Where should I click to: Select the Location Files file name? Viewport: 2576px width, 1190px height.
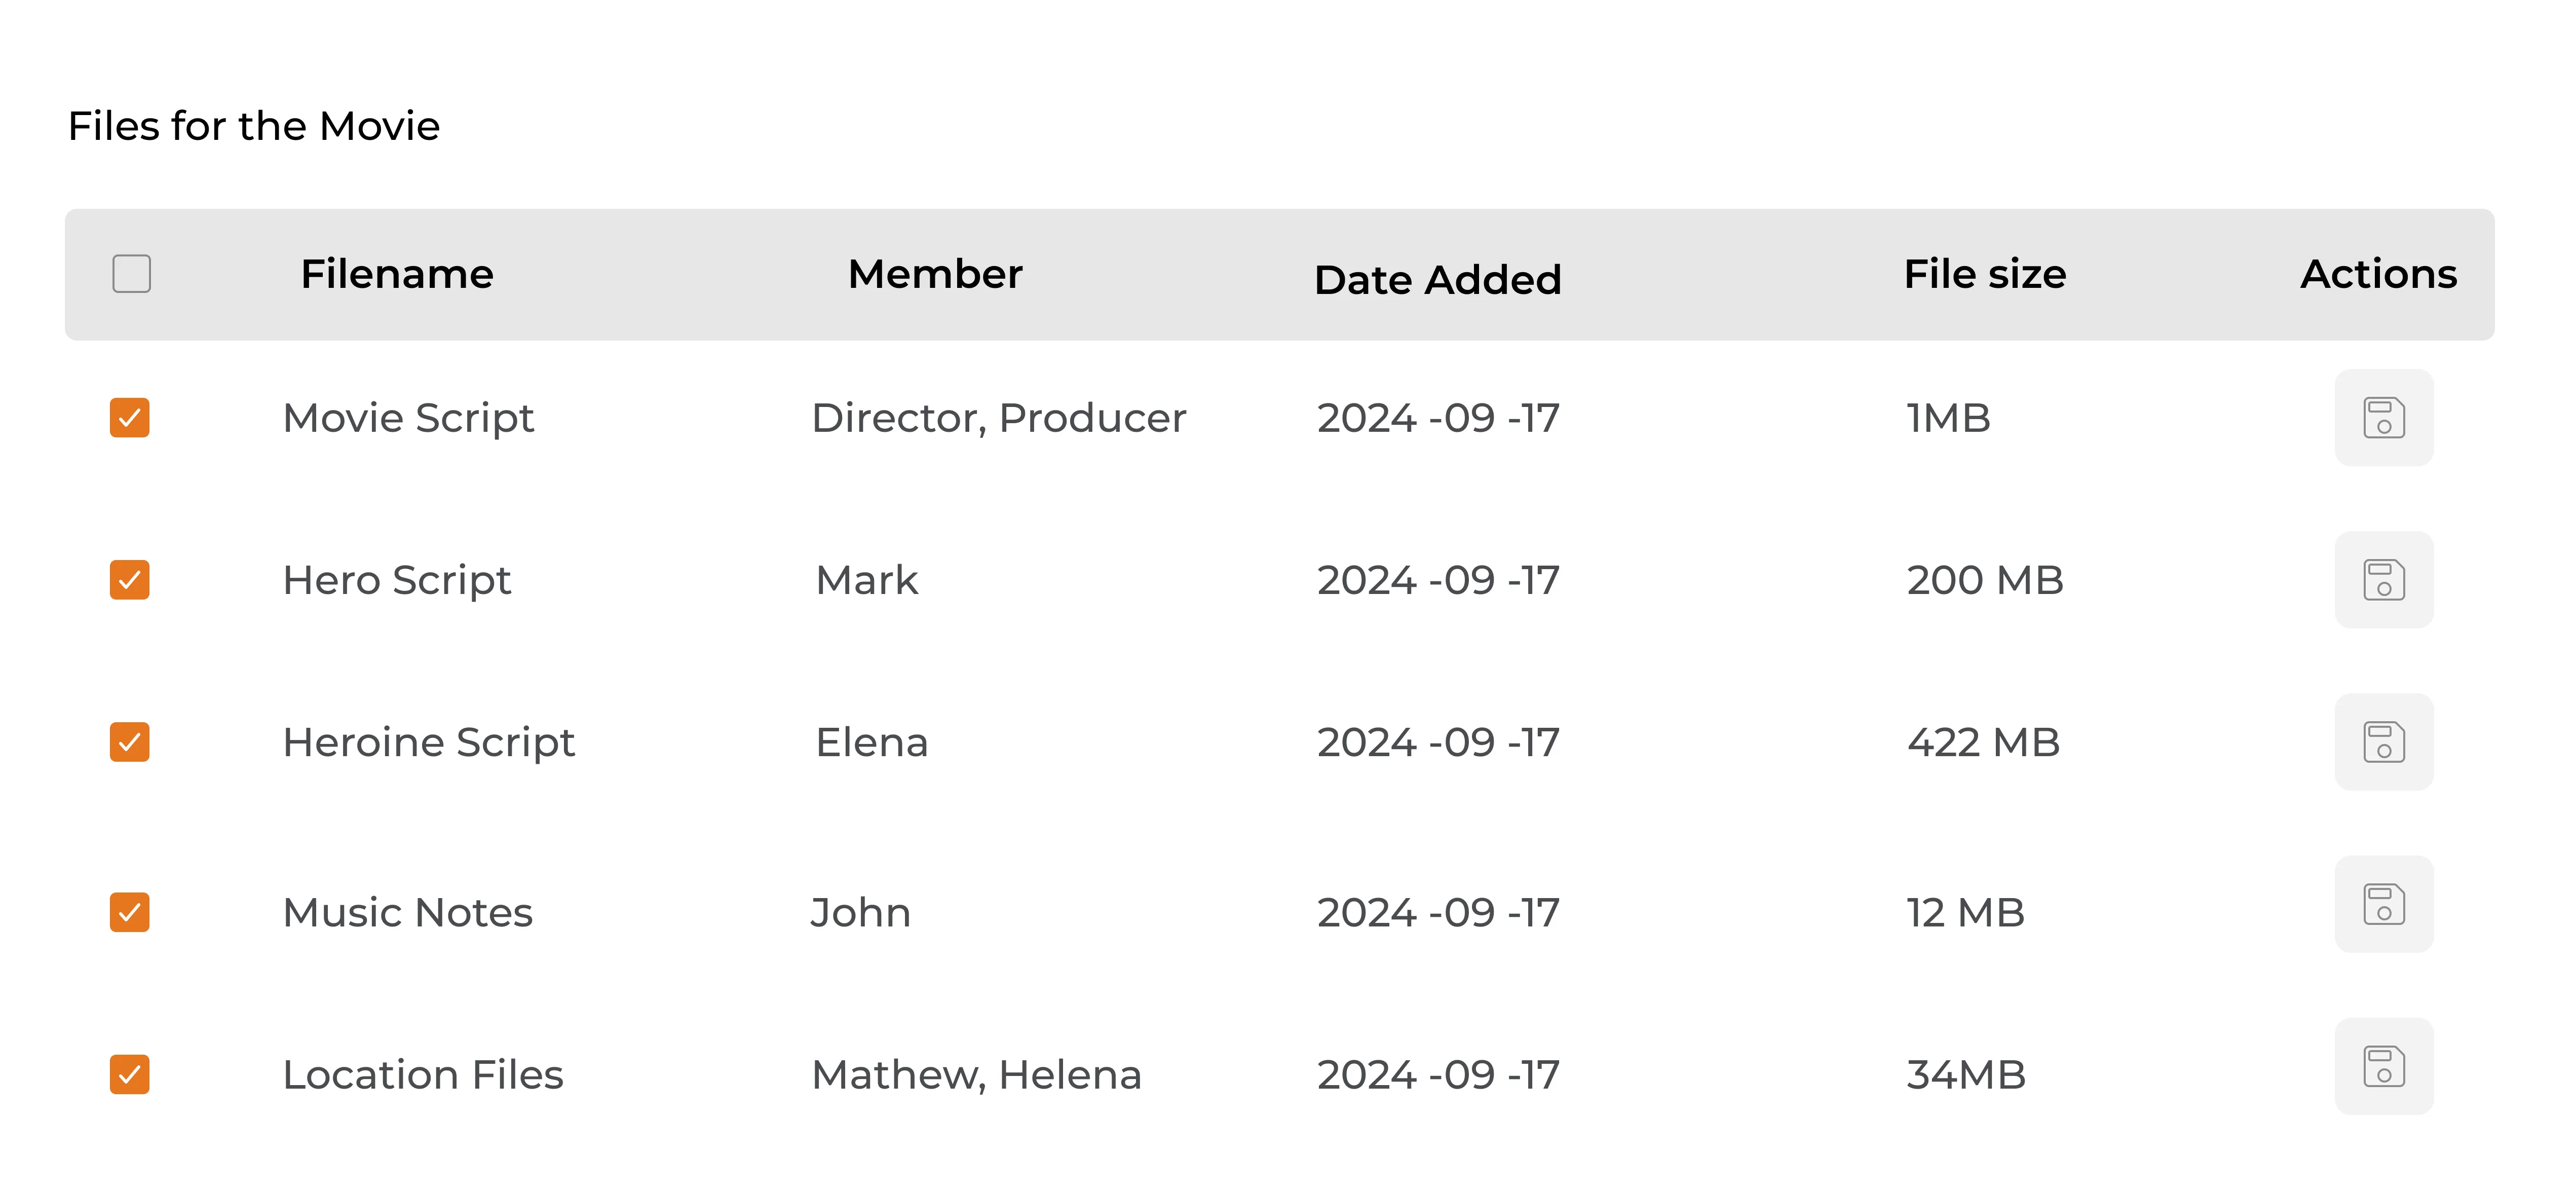423,1074
